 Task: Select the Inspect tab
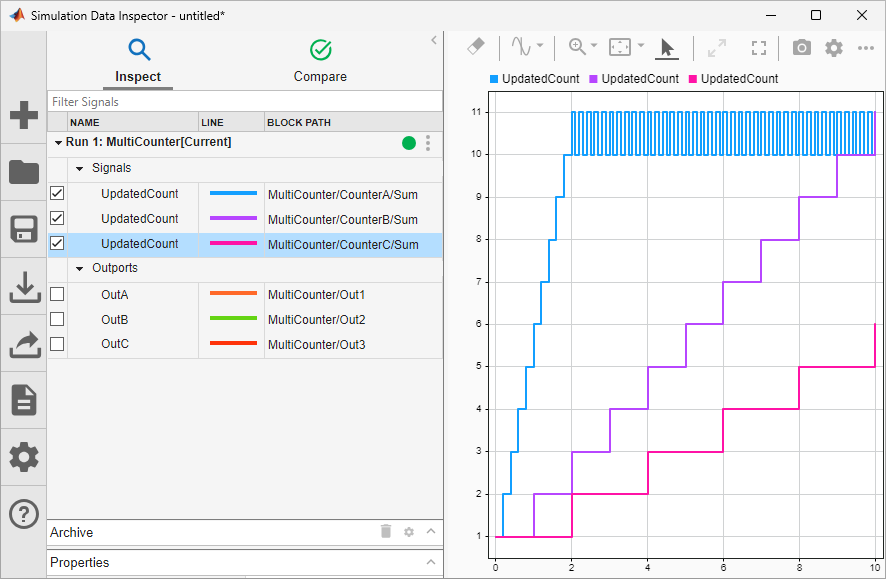tap(138, 60)
